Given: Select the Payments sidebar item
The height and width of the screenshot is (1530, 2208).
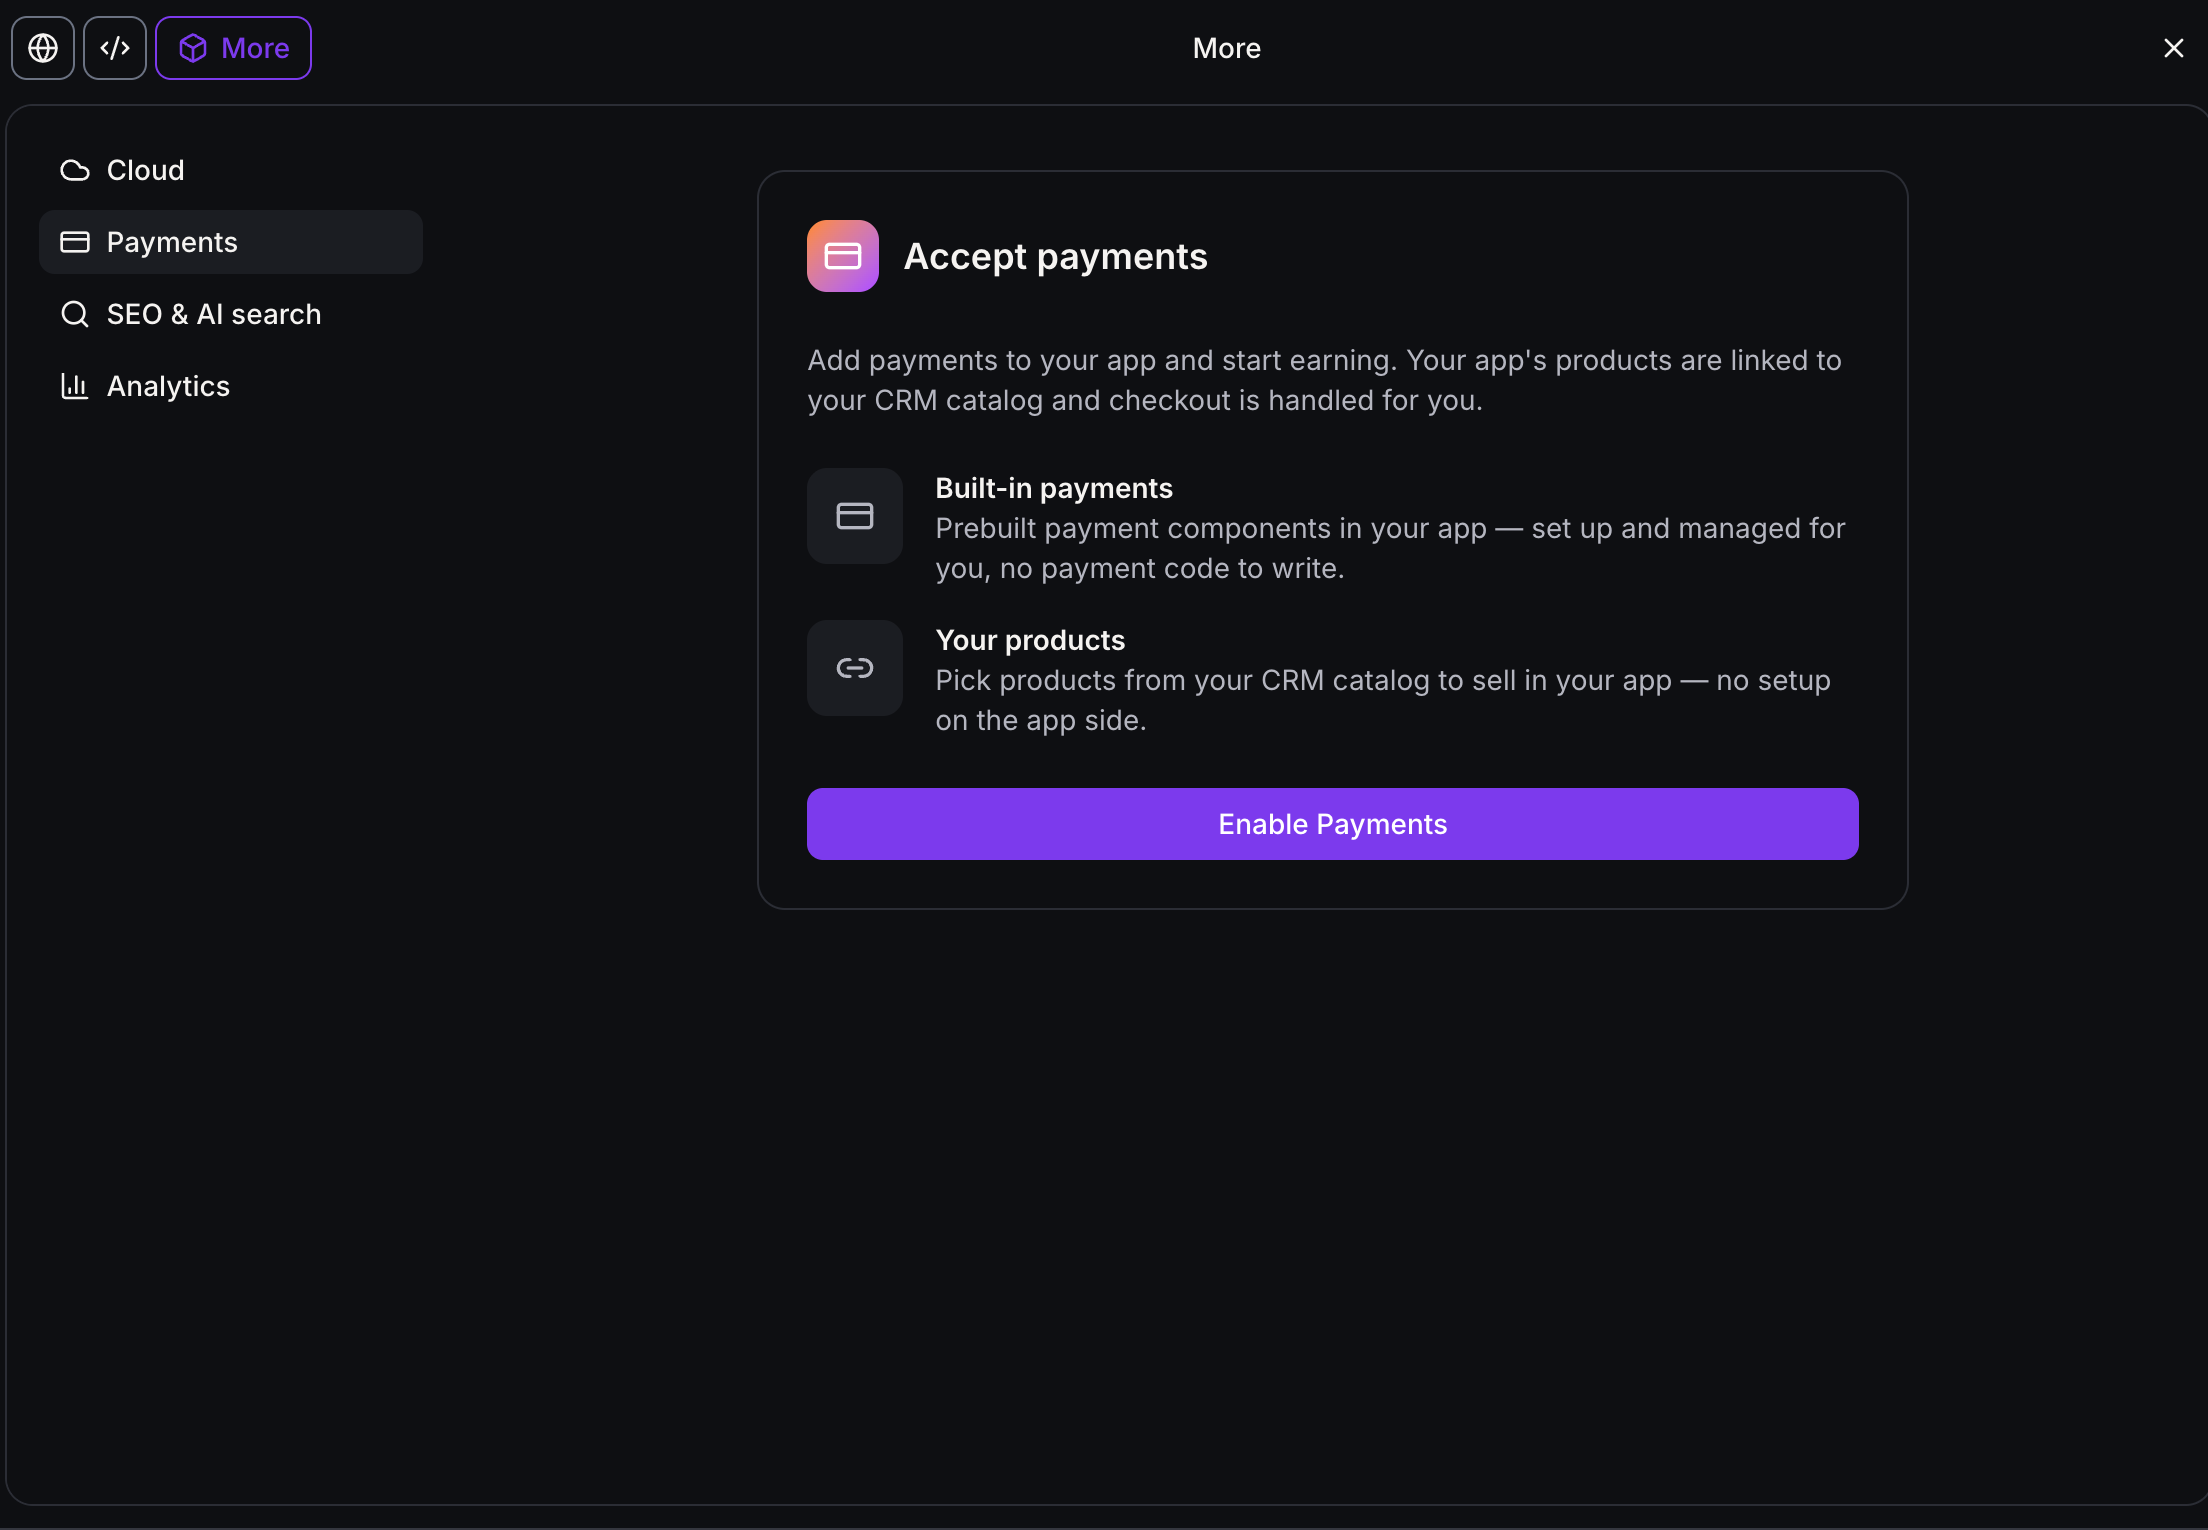Looking at the screenshot, I should tap(231, 242).
